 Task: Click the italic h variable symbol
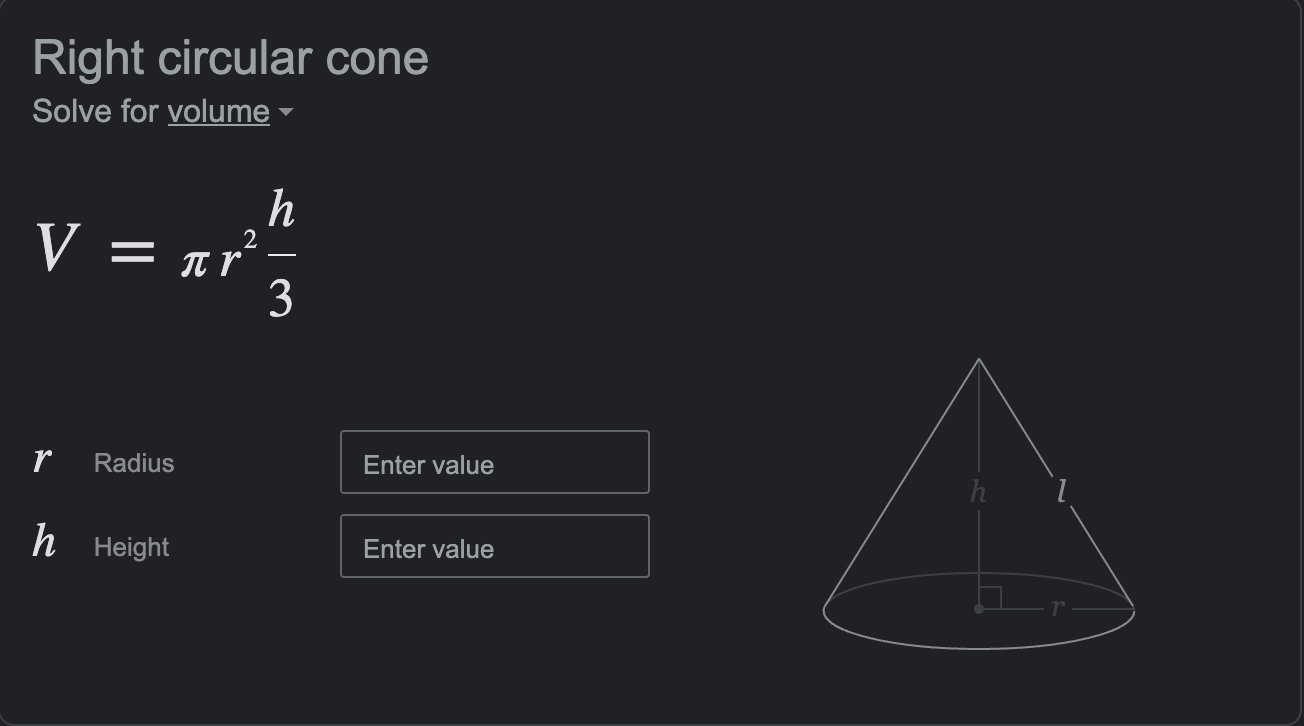click(44, 541)
